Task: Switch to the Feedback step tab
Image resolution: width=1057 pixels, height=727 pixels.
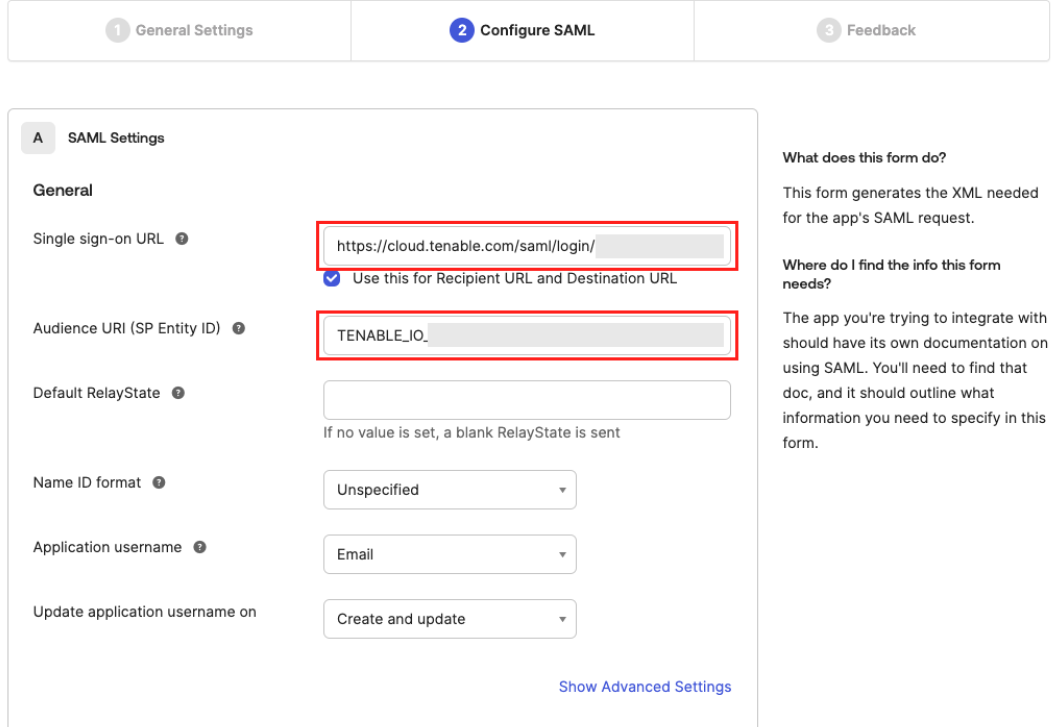Action: 868,30
